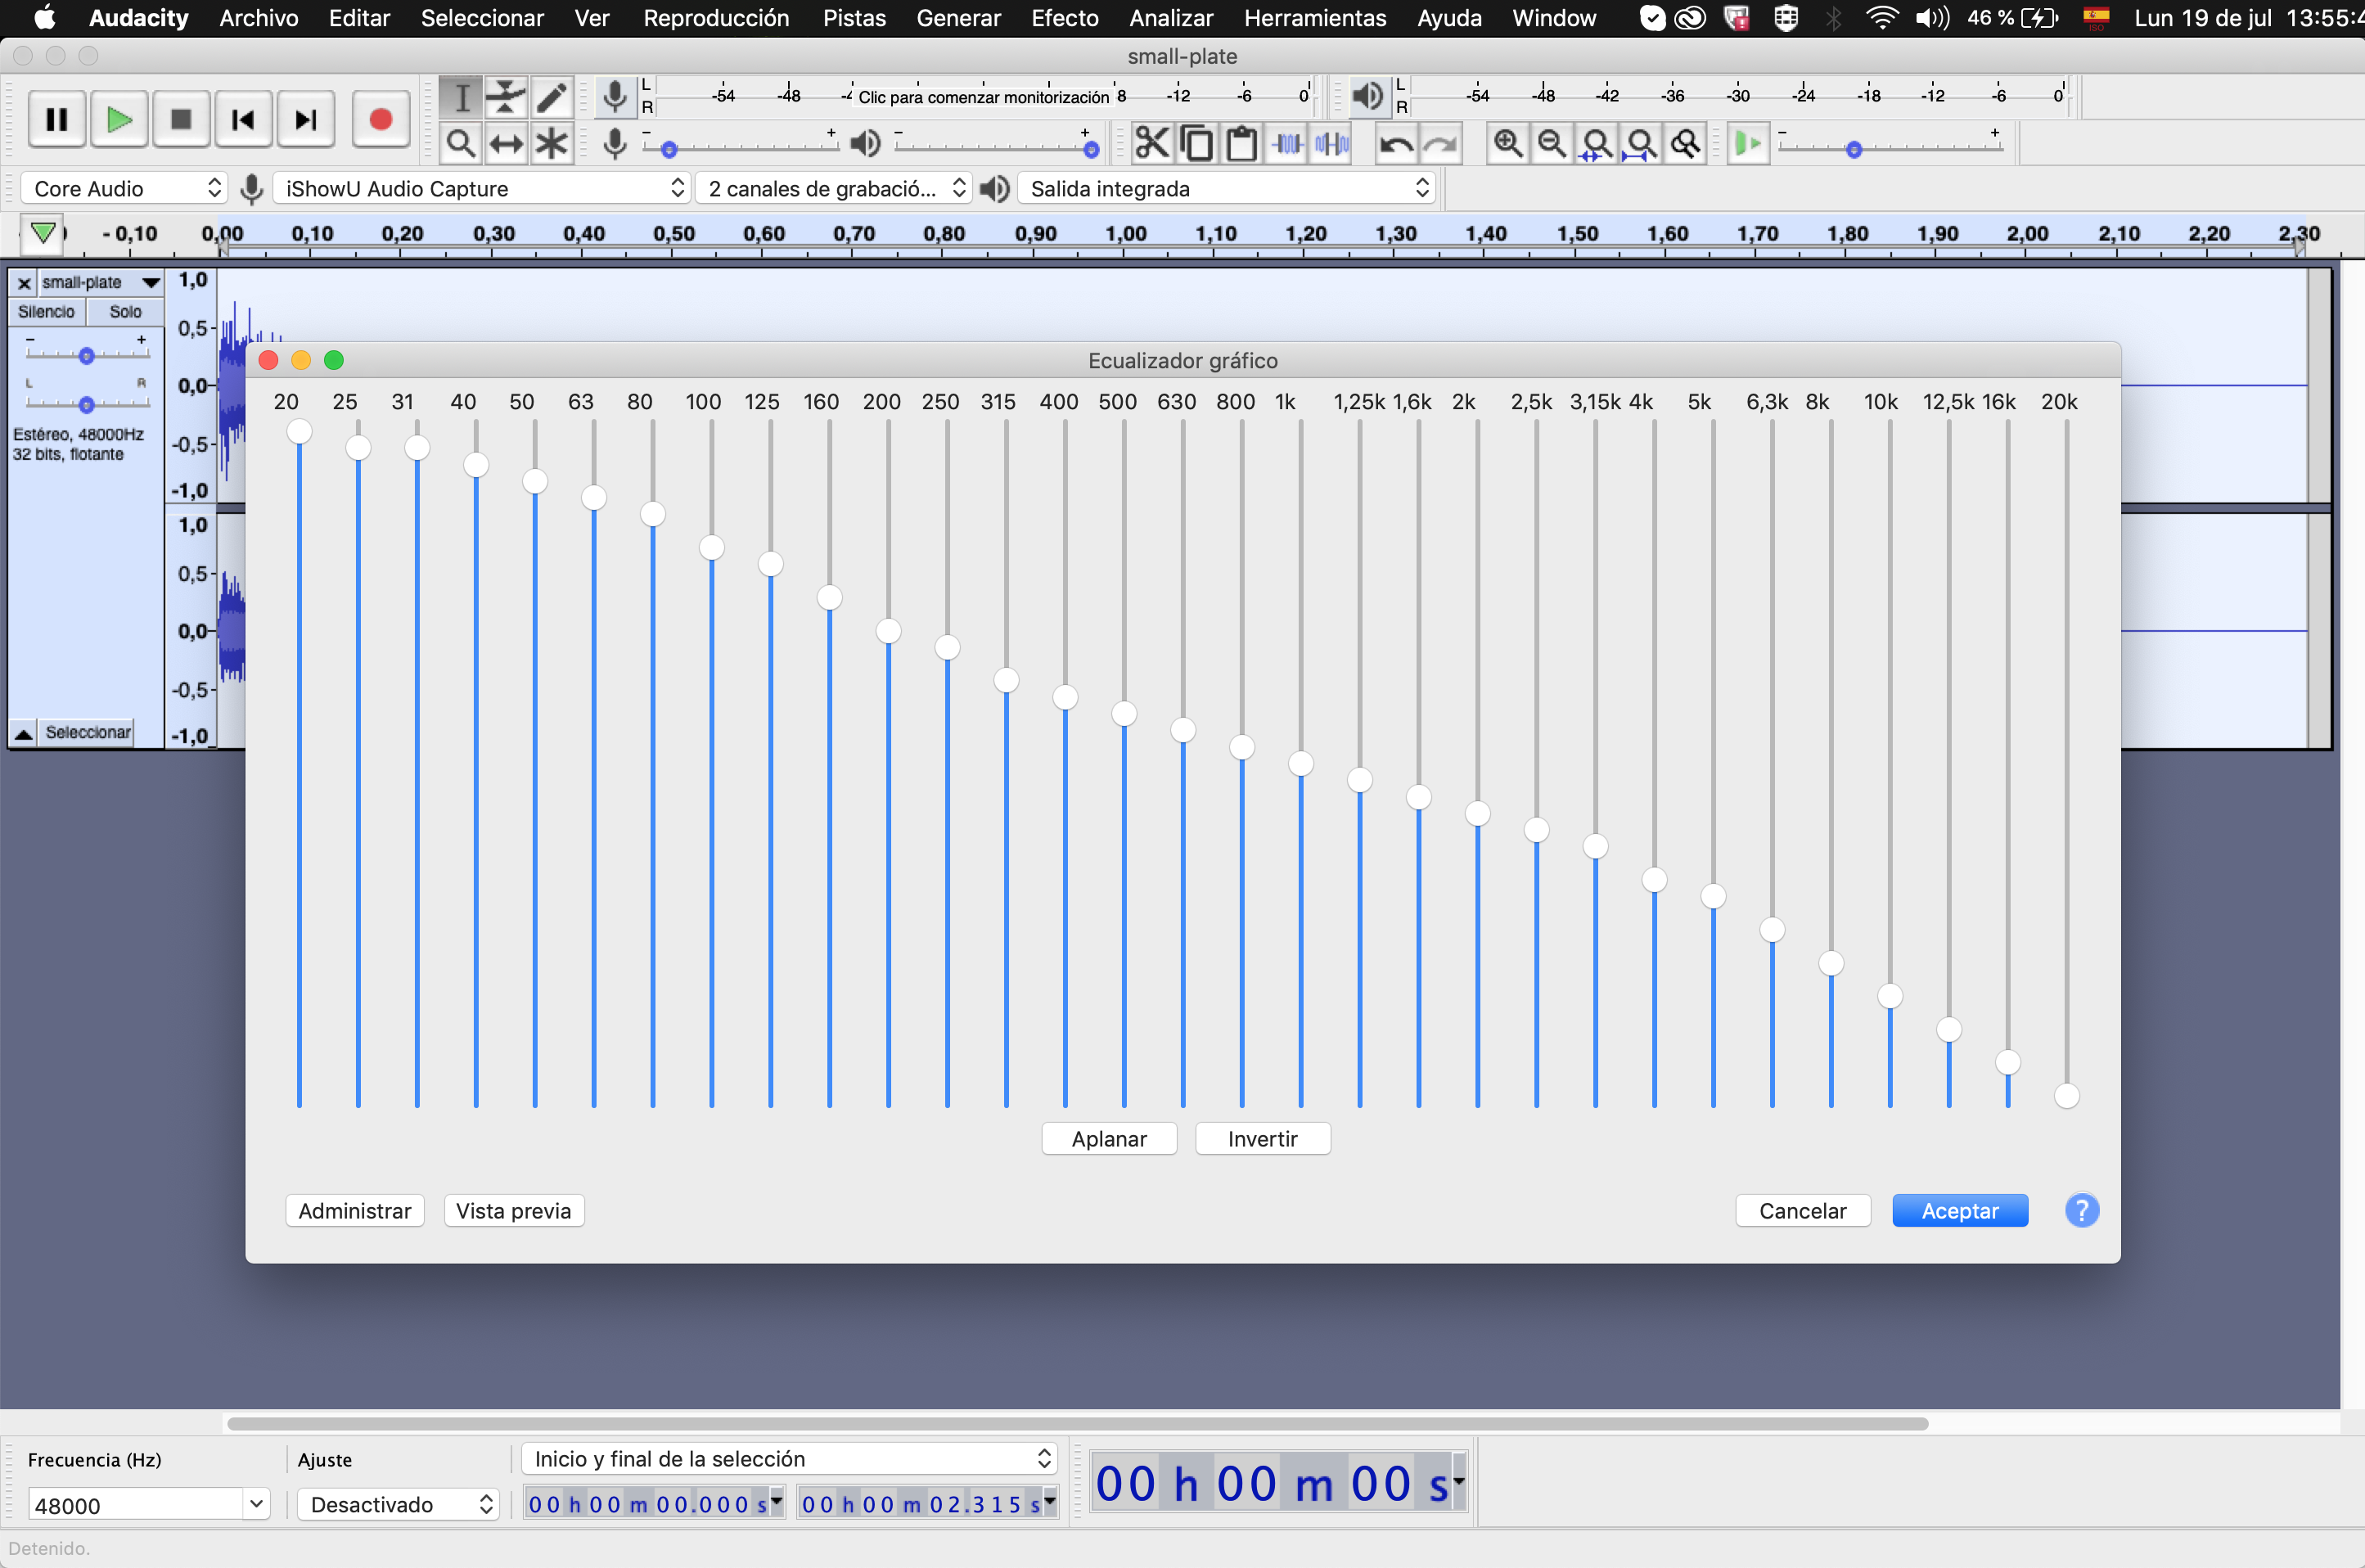Open the Efecto menu
2365x1568 pixels.
pyautogui.click(x=1064, y=18)
